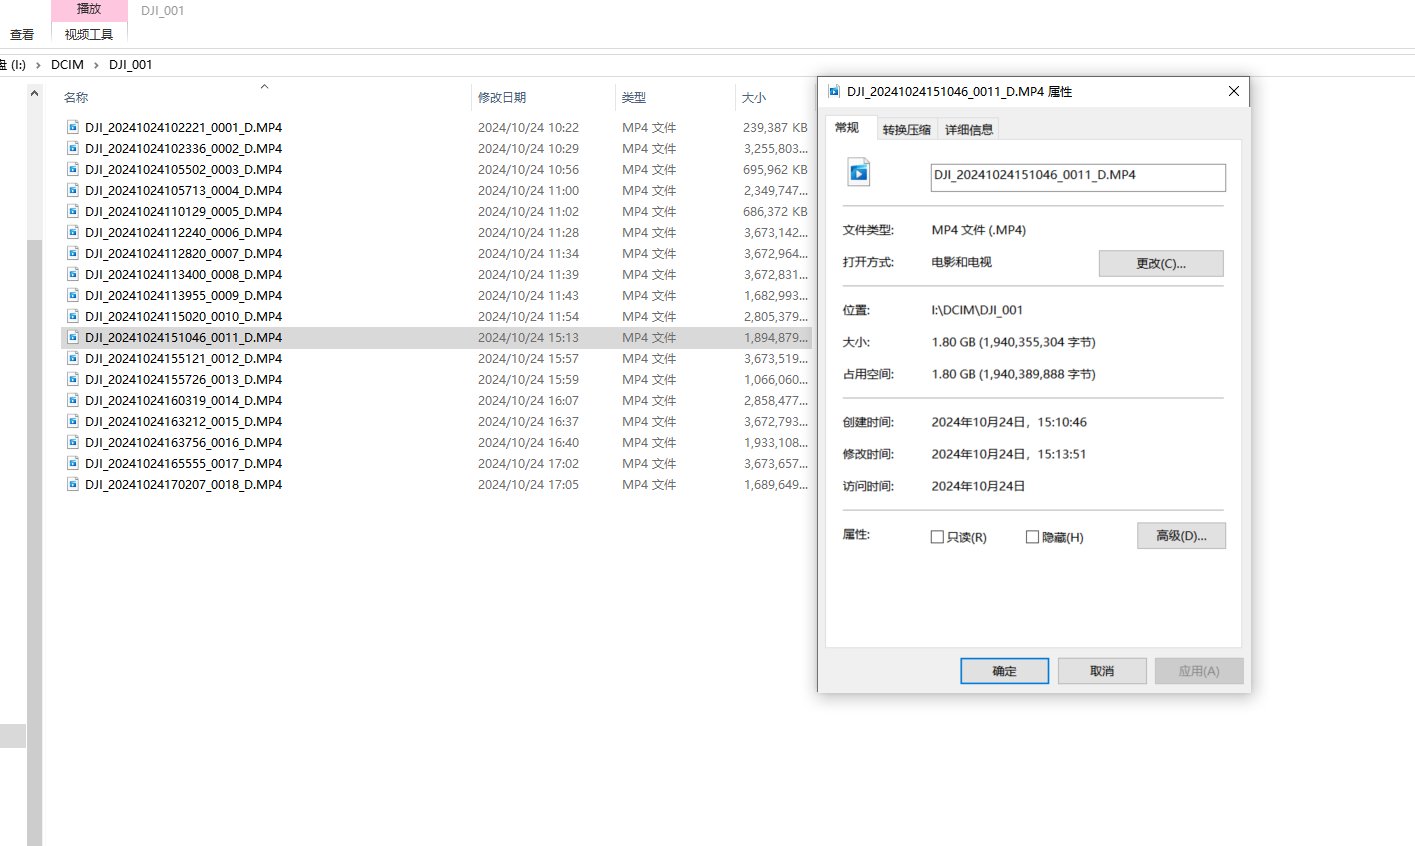
Task: Click the file icon of DJI_20241024110129_0005_D.MP4
Action: pos(73,211)
